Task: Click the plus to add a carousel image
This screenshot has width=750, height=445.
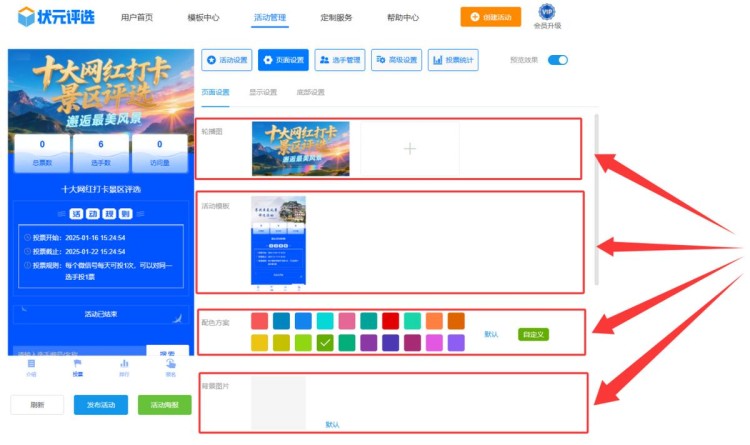Action: [409, 149]
